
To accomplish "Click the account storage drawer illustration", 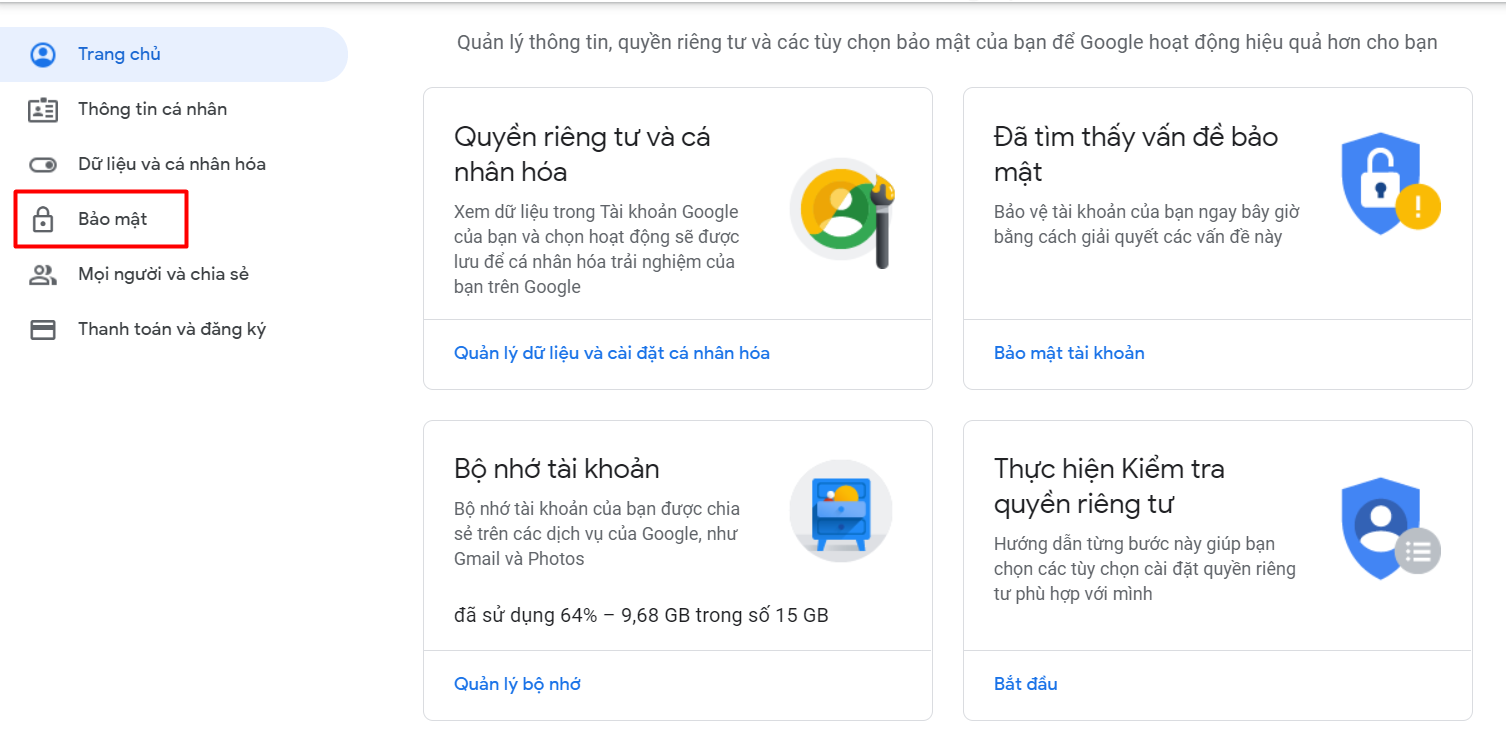I will 840,511.
